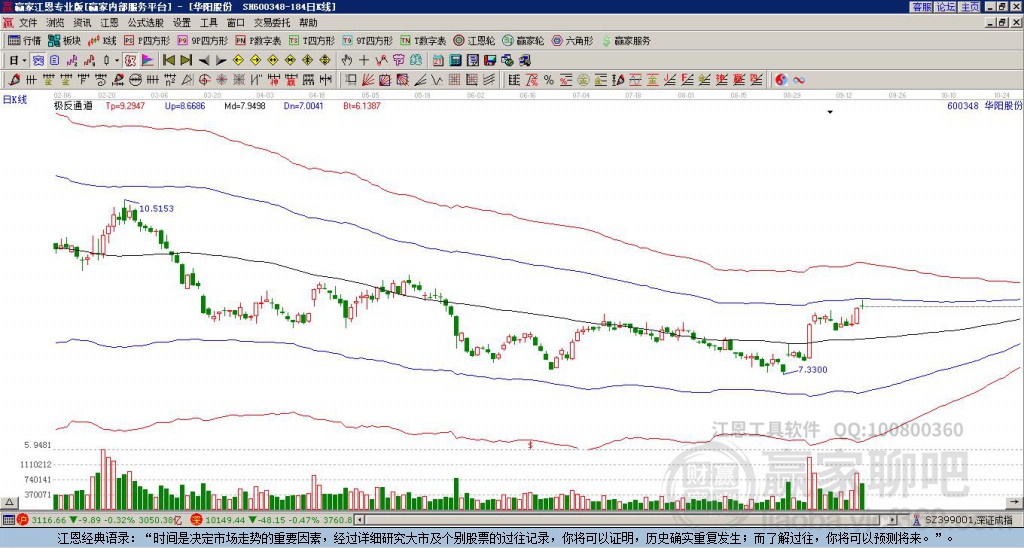Select the crosshair plus cursor tool
Screen dimensions: 1024x548
[364, 61]
